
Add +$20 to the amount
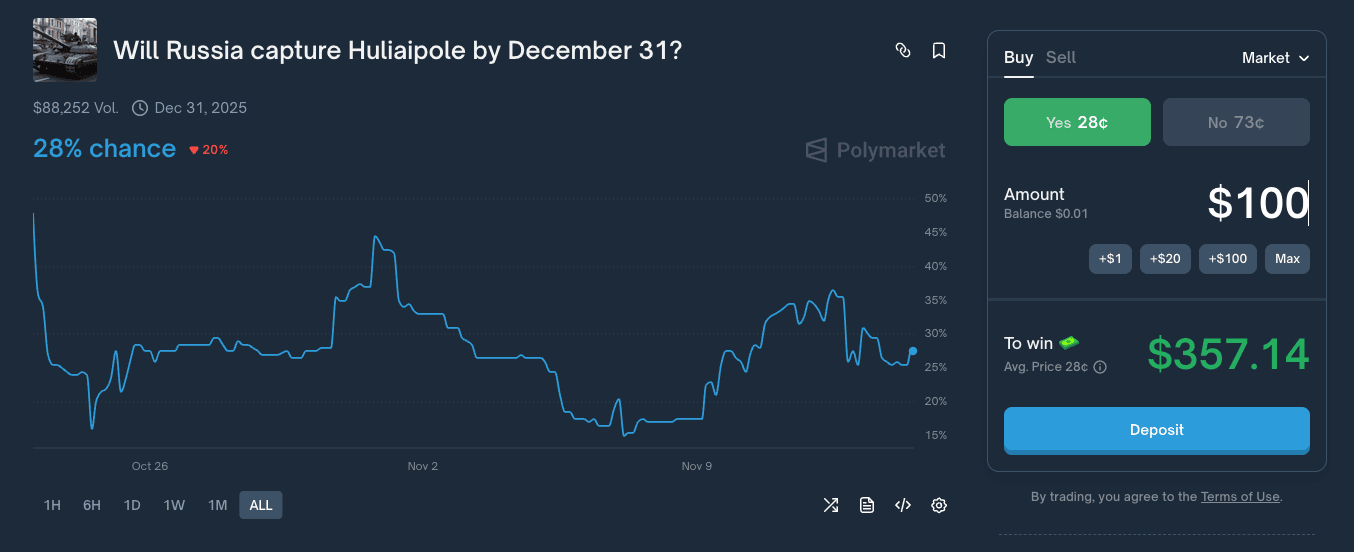tap(1165, 259)
